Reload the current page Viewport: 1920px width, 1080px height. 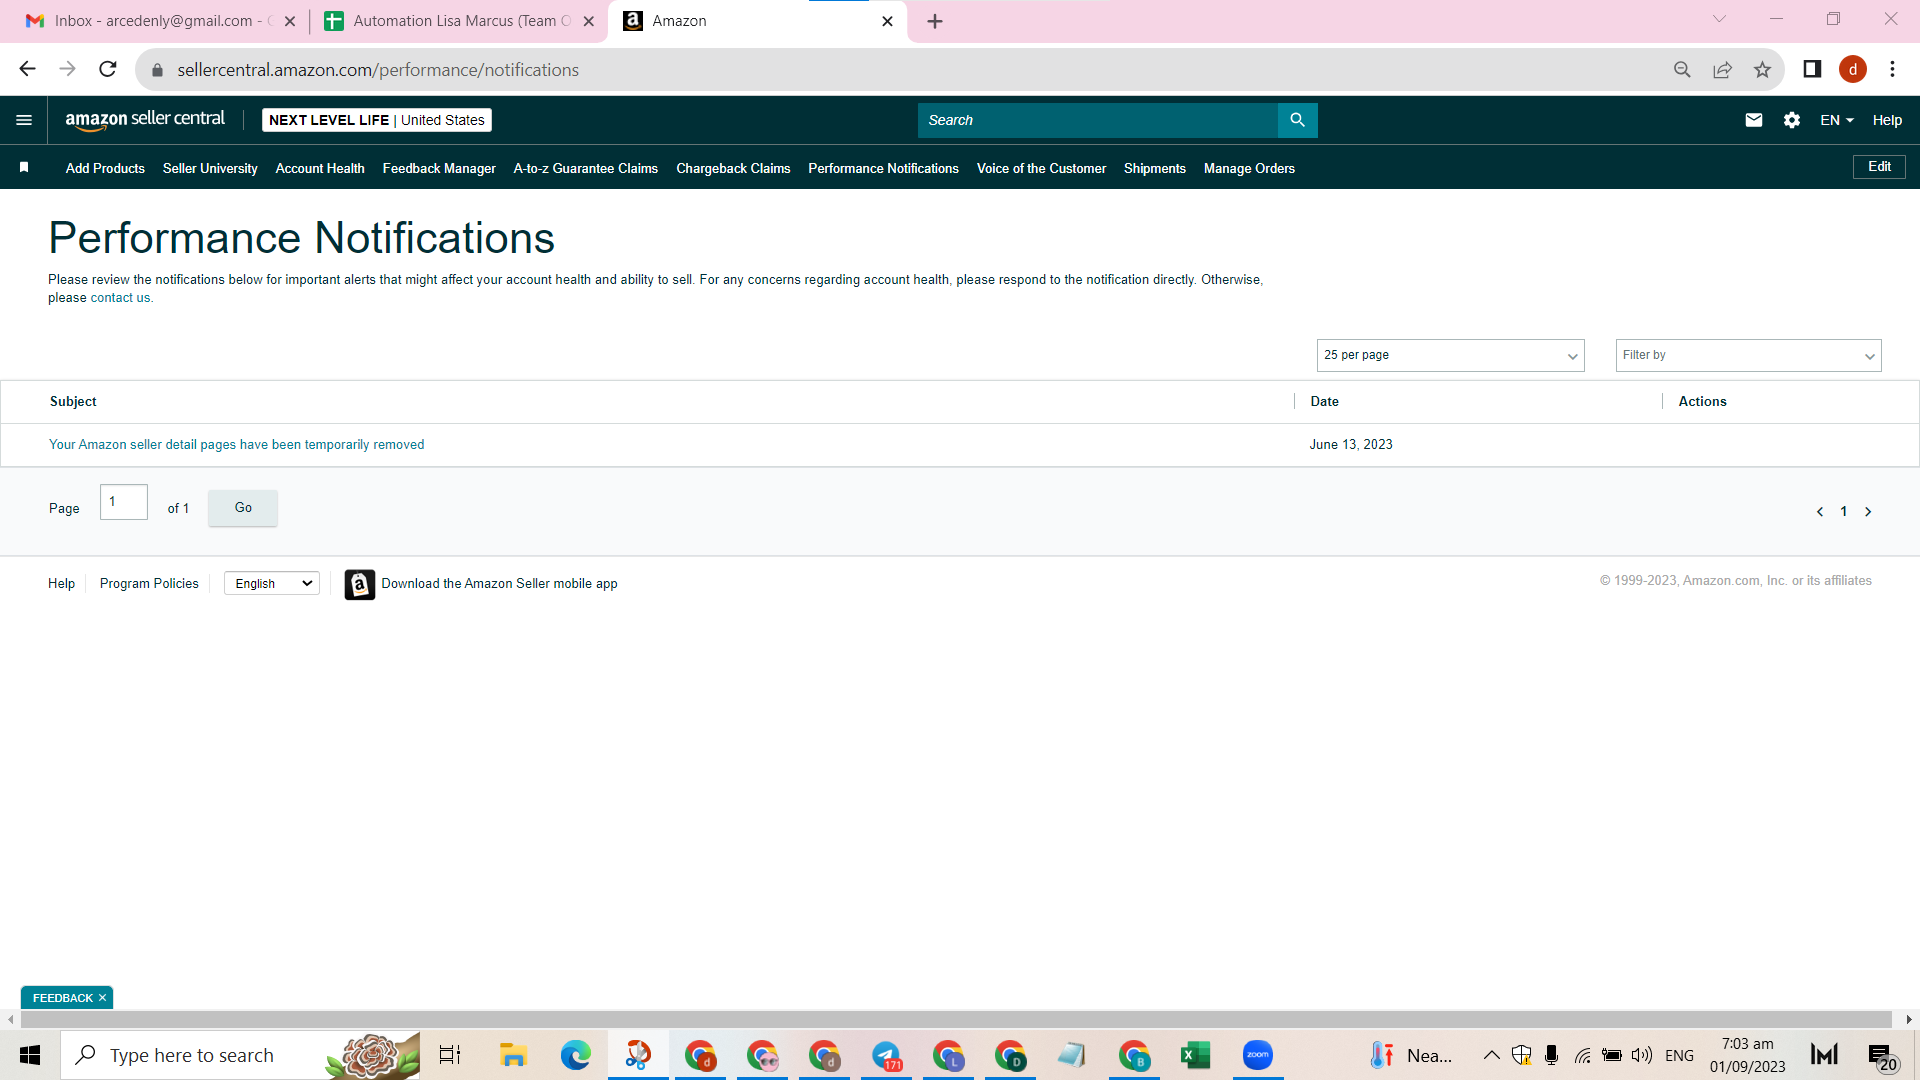click(108, 69)
